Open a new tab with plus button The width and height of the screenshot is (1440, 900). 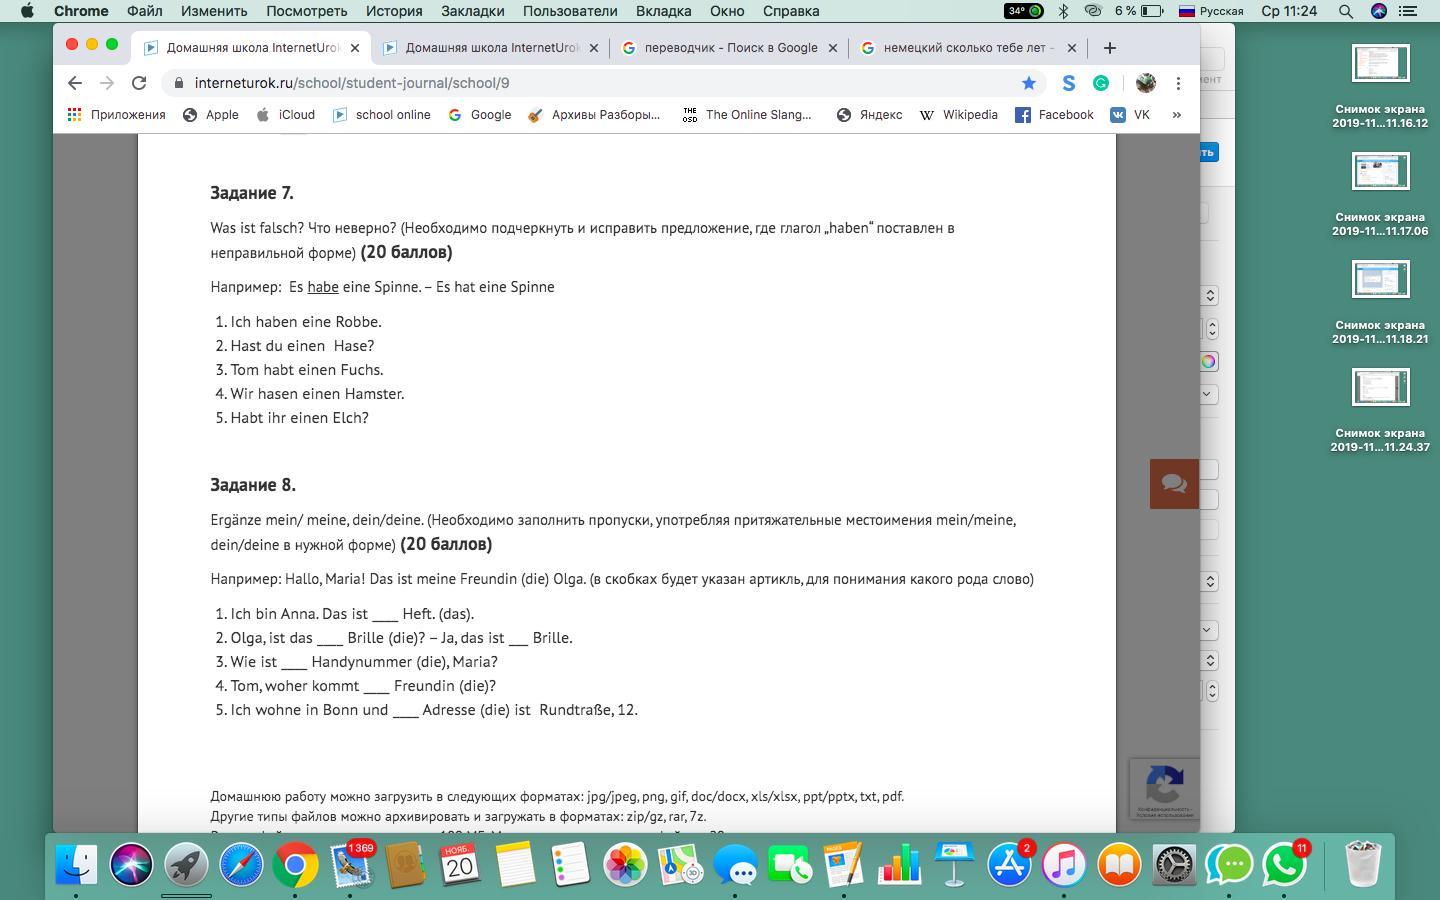[x=1109, y=48]
